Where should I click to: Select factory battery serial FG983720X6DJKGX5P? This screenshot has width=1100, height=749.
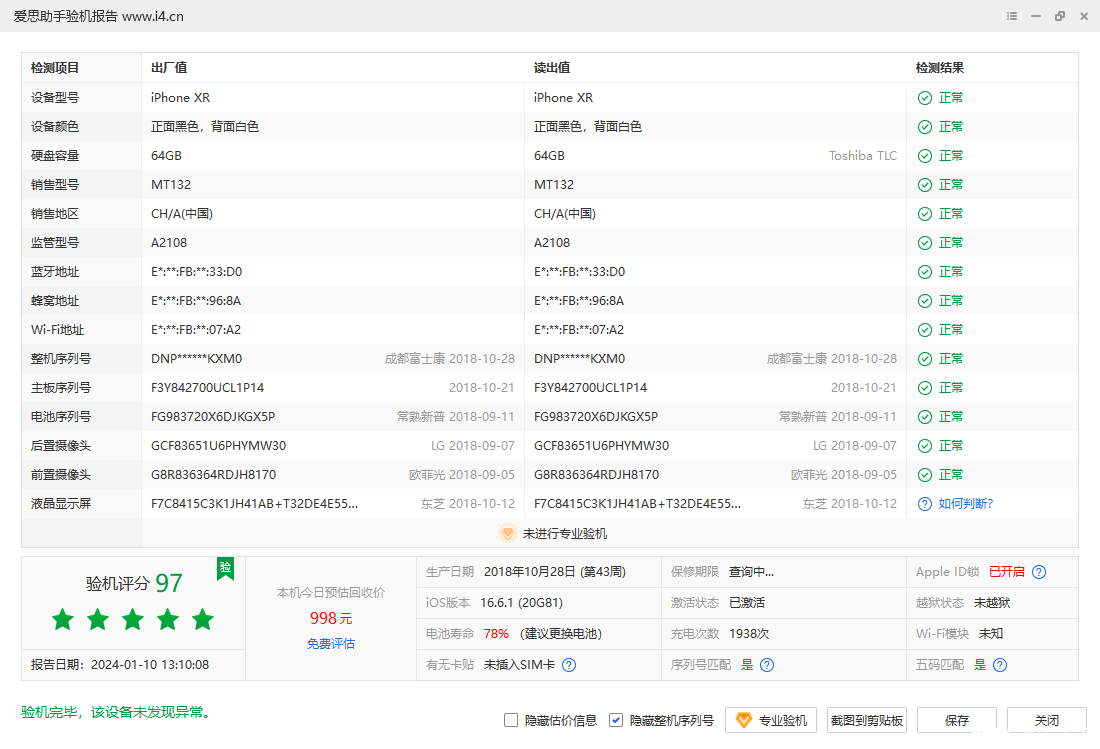213,417
